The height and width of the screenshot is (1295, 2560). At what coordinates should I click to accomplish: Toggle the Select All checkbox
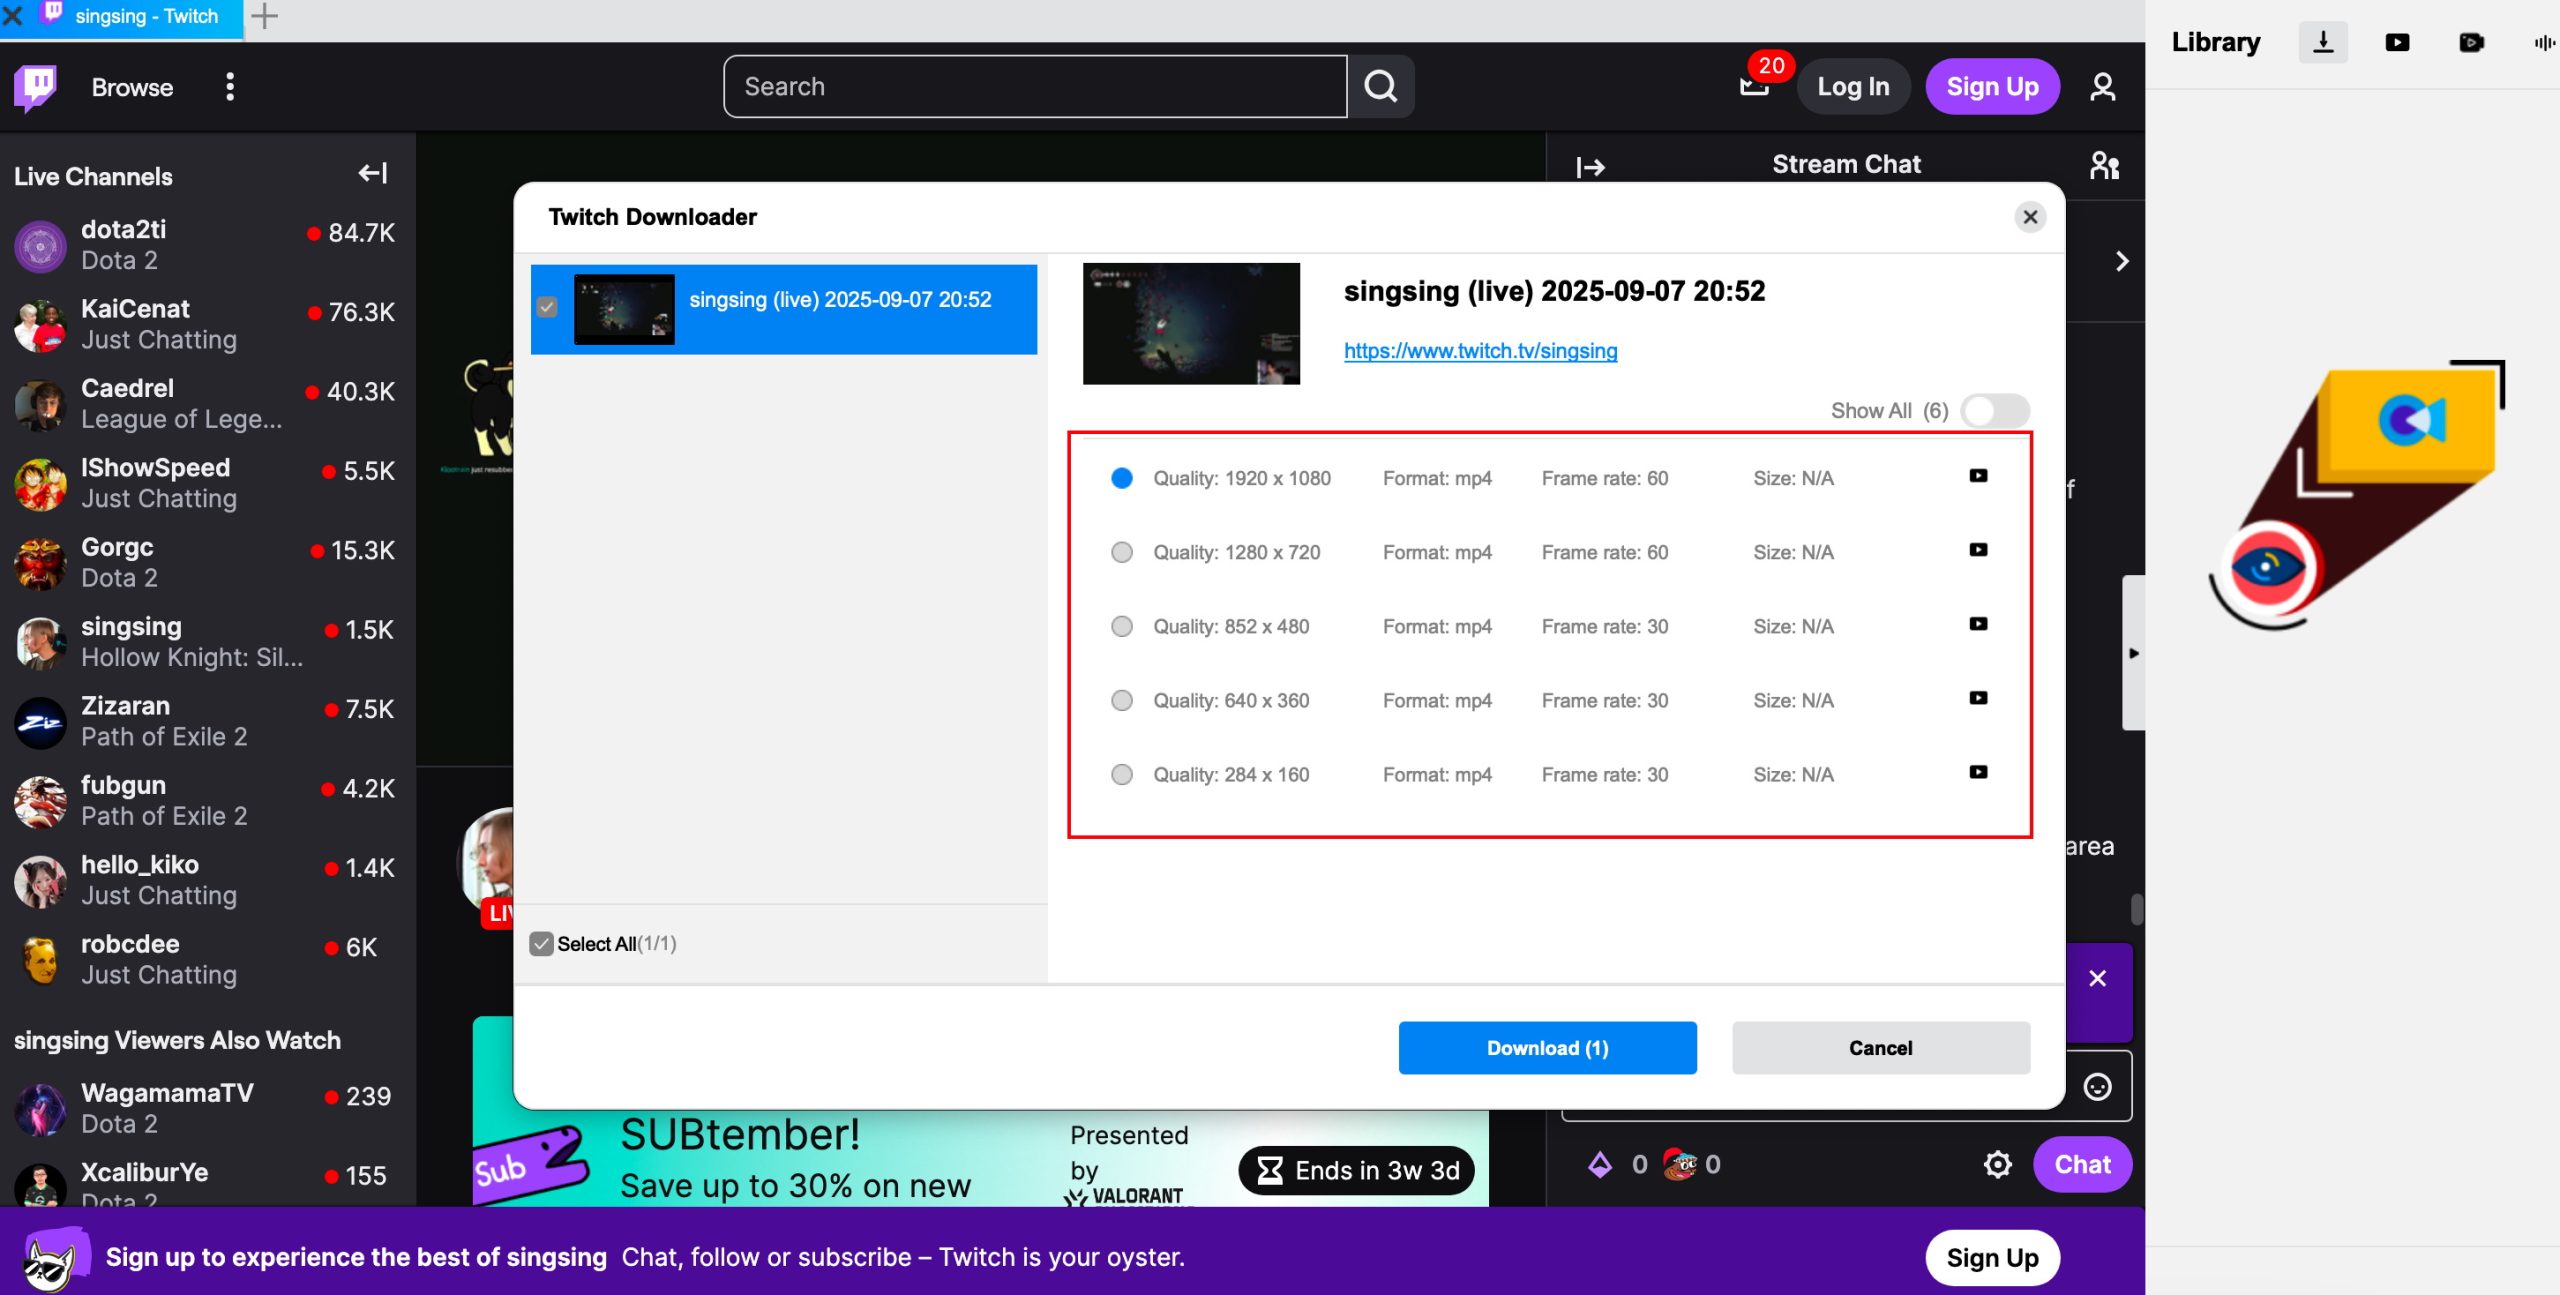[541, 944]
